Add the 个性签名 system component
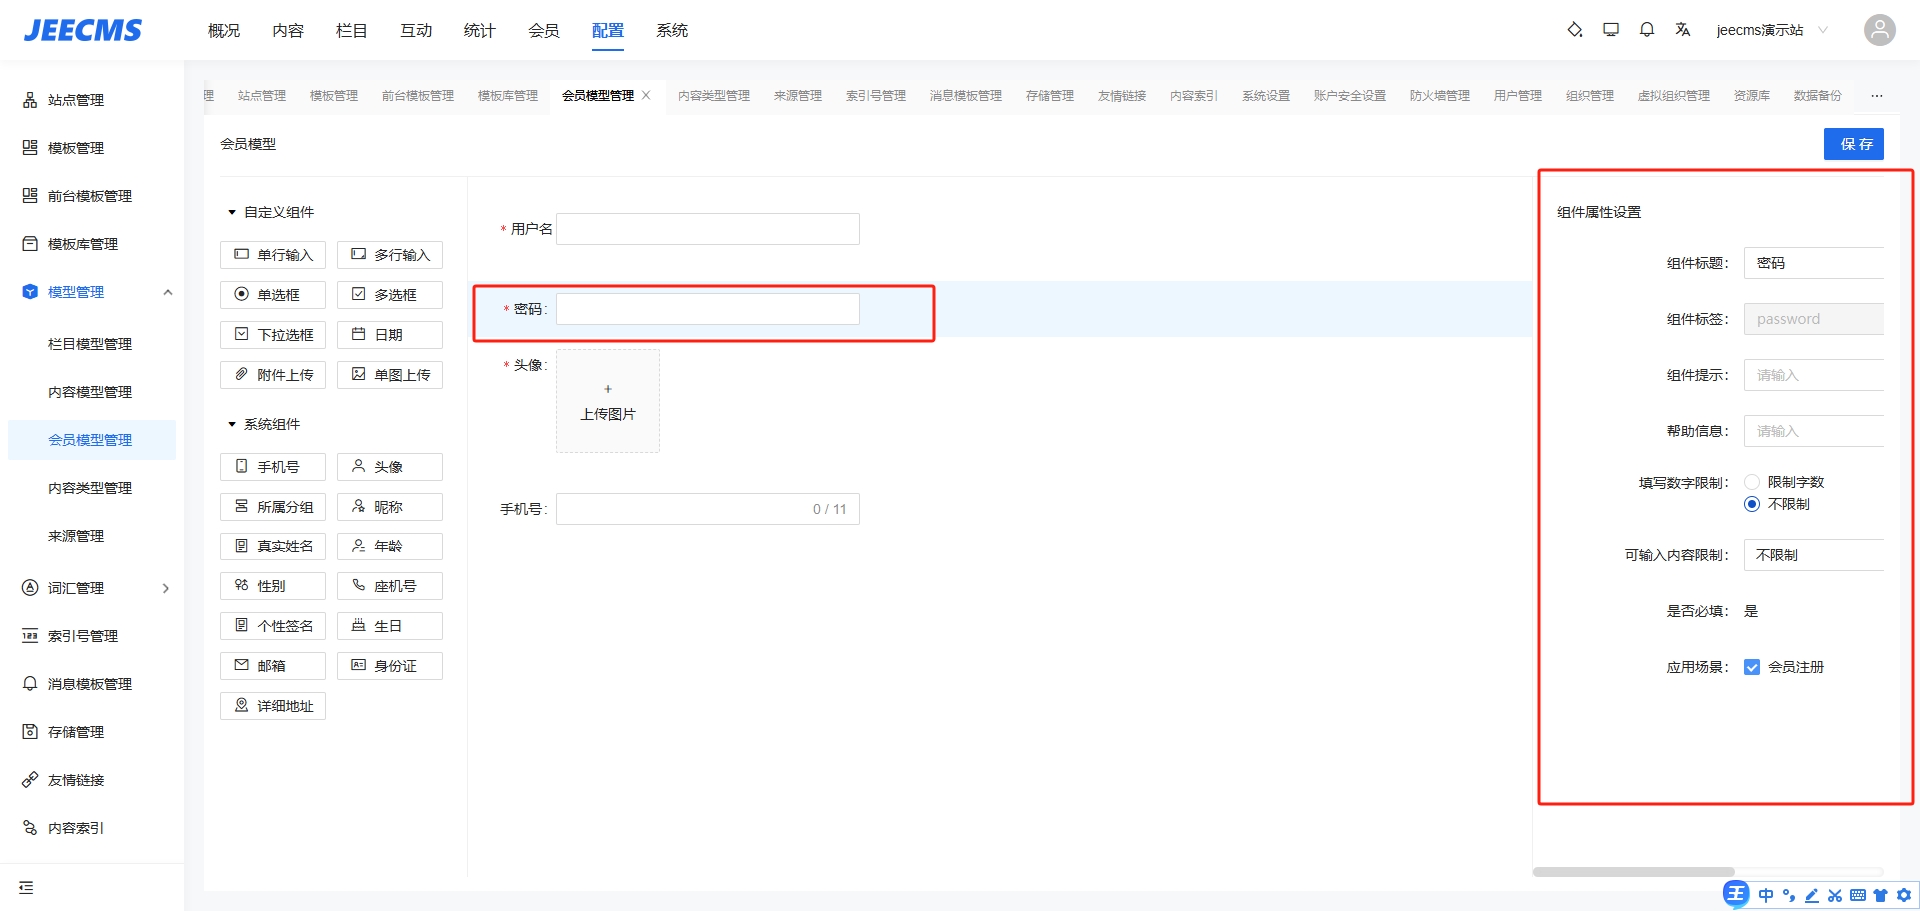Viewport: 1920px width, 911px height. pos(273,626)
